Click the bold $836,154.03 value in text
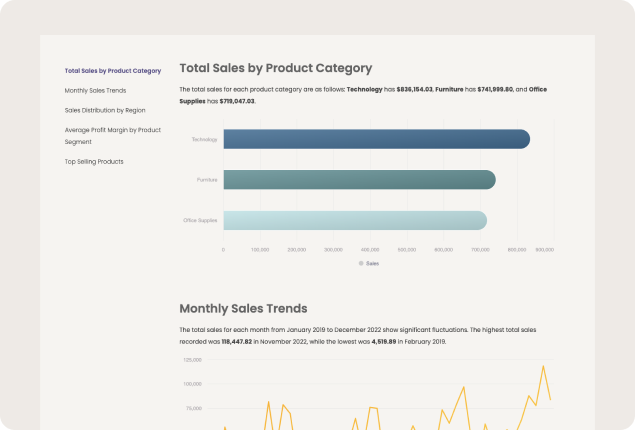The width and height of the screenshot is (635, 430). coord(414,89)
